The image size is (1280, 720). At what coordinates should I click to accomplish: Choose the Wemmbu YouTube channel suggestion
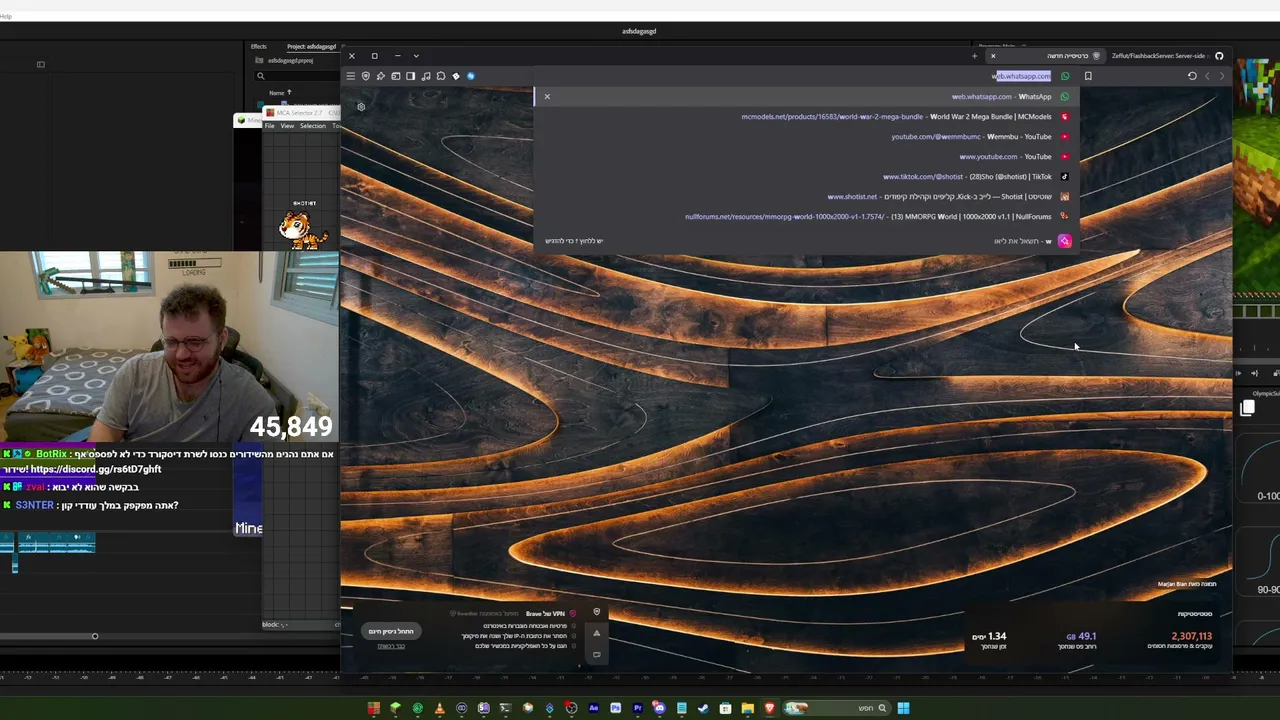[806, 137]
